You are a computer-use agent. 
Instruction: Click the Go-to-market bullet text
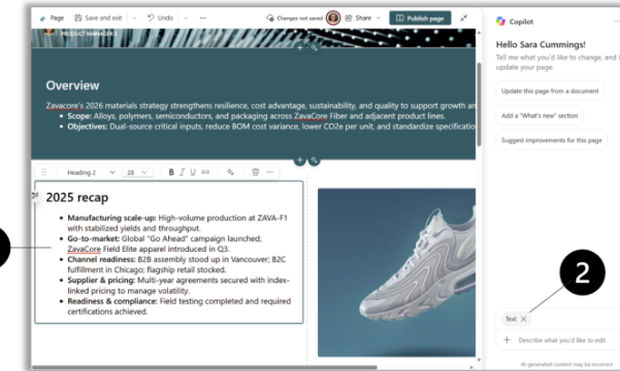(x=164, y=244)
